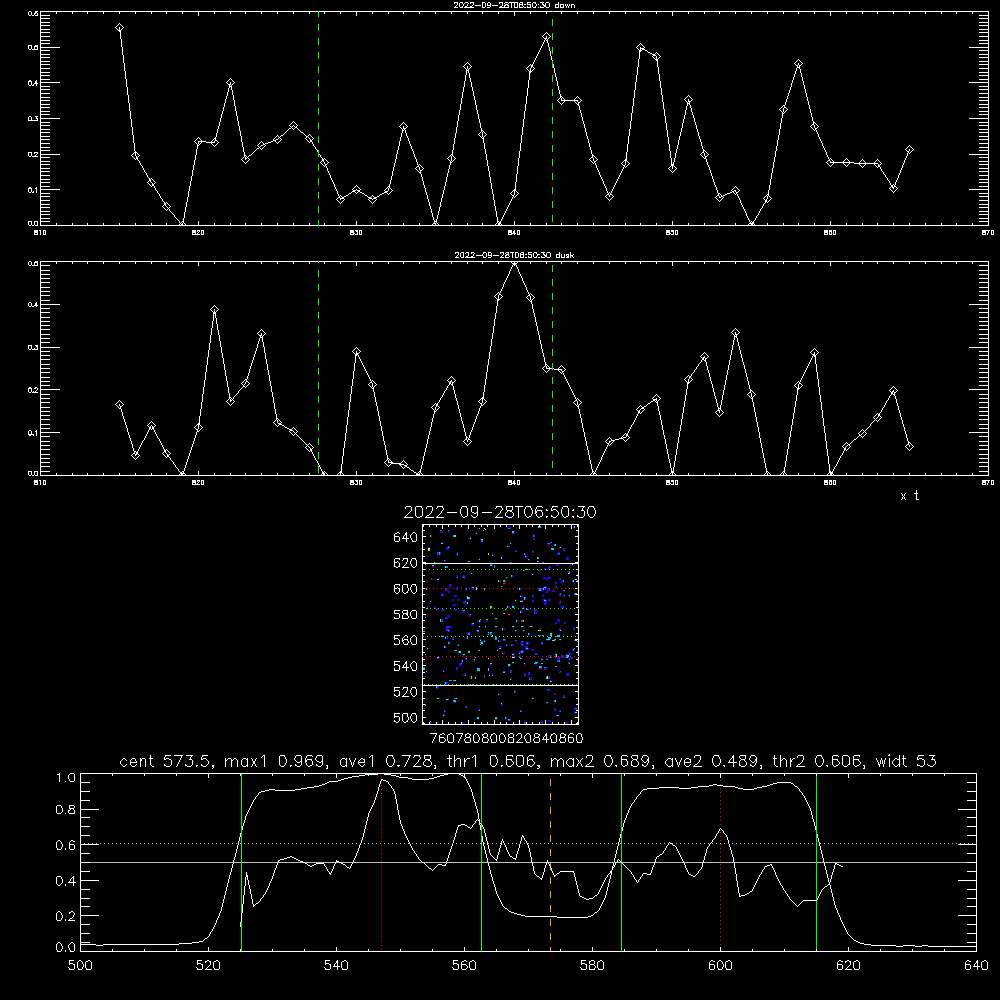Click the orange dashed center line in profile plot
Image resolution: width=1000 pixels, height=1000 pixels.
pyautogui.click(x=550, y=862)
